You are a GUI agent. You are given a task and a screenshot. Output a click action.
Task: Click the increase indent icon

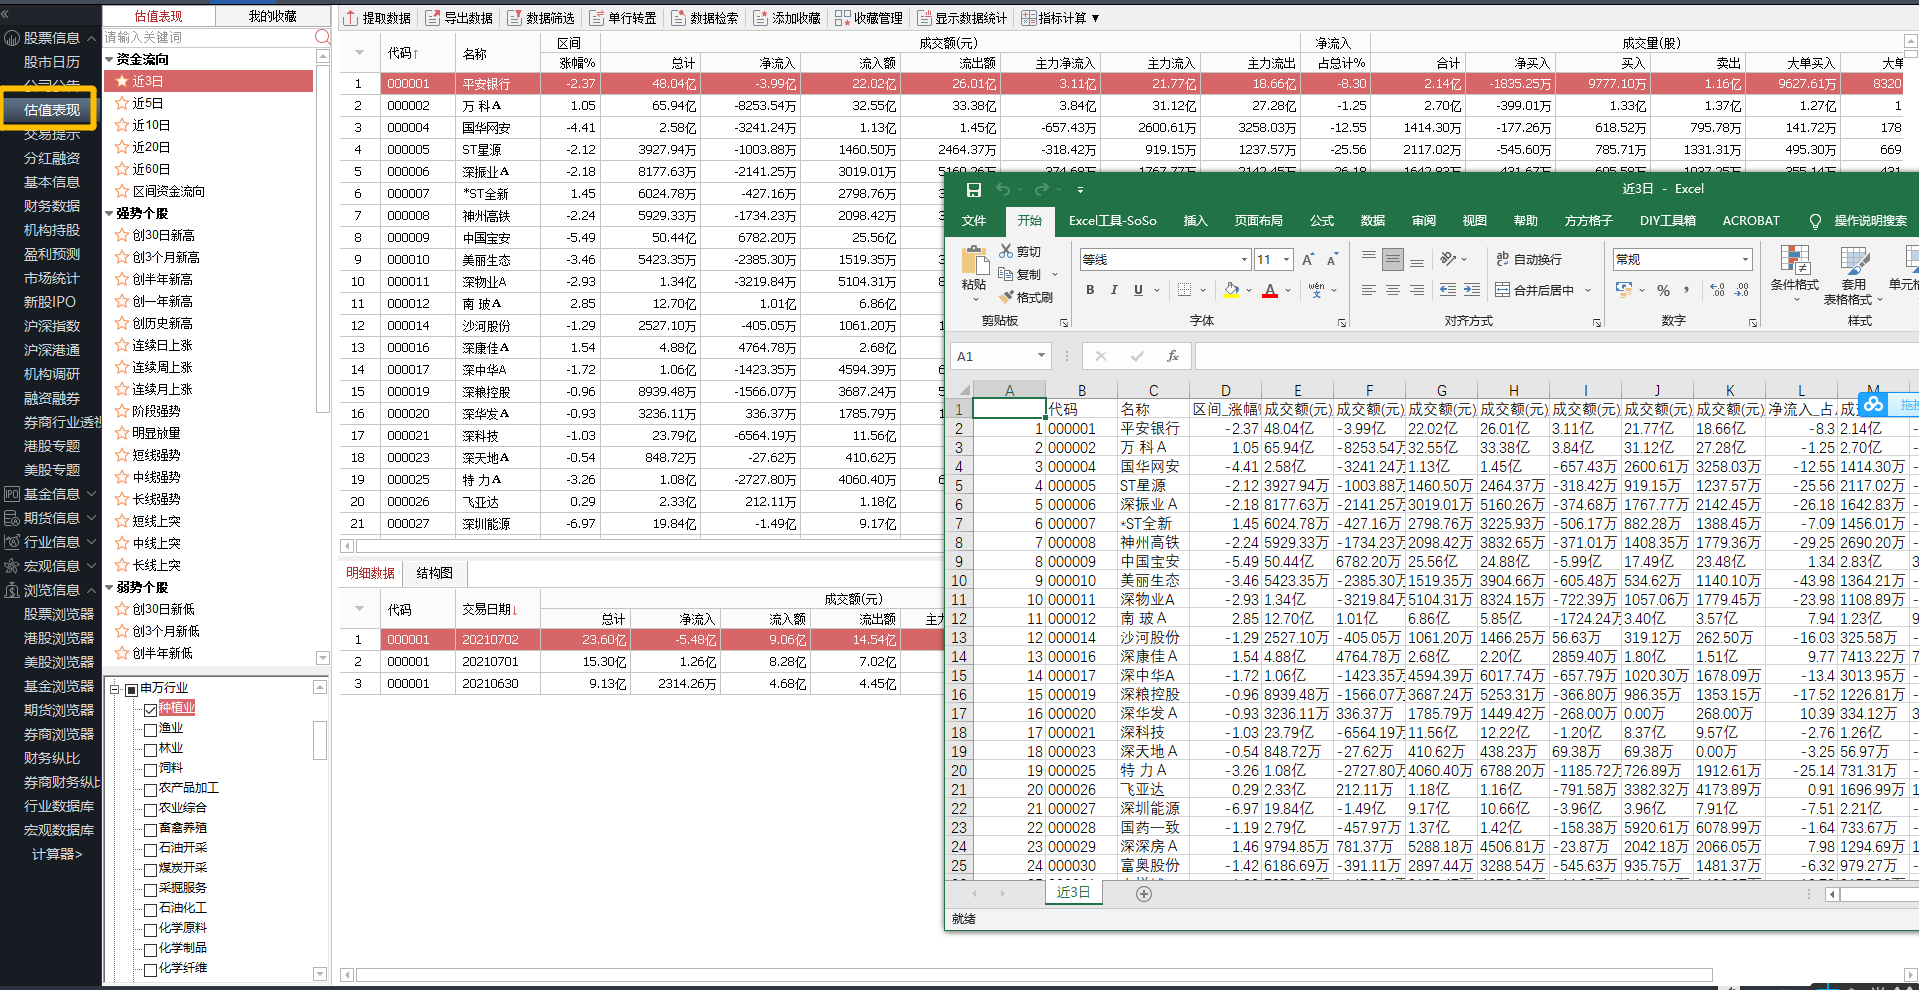click(1471, 290)
